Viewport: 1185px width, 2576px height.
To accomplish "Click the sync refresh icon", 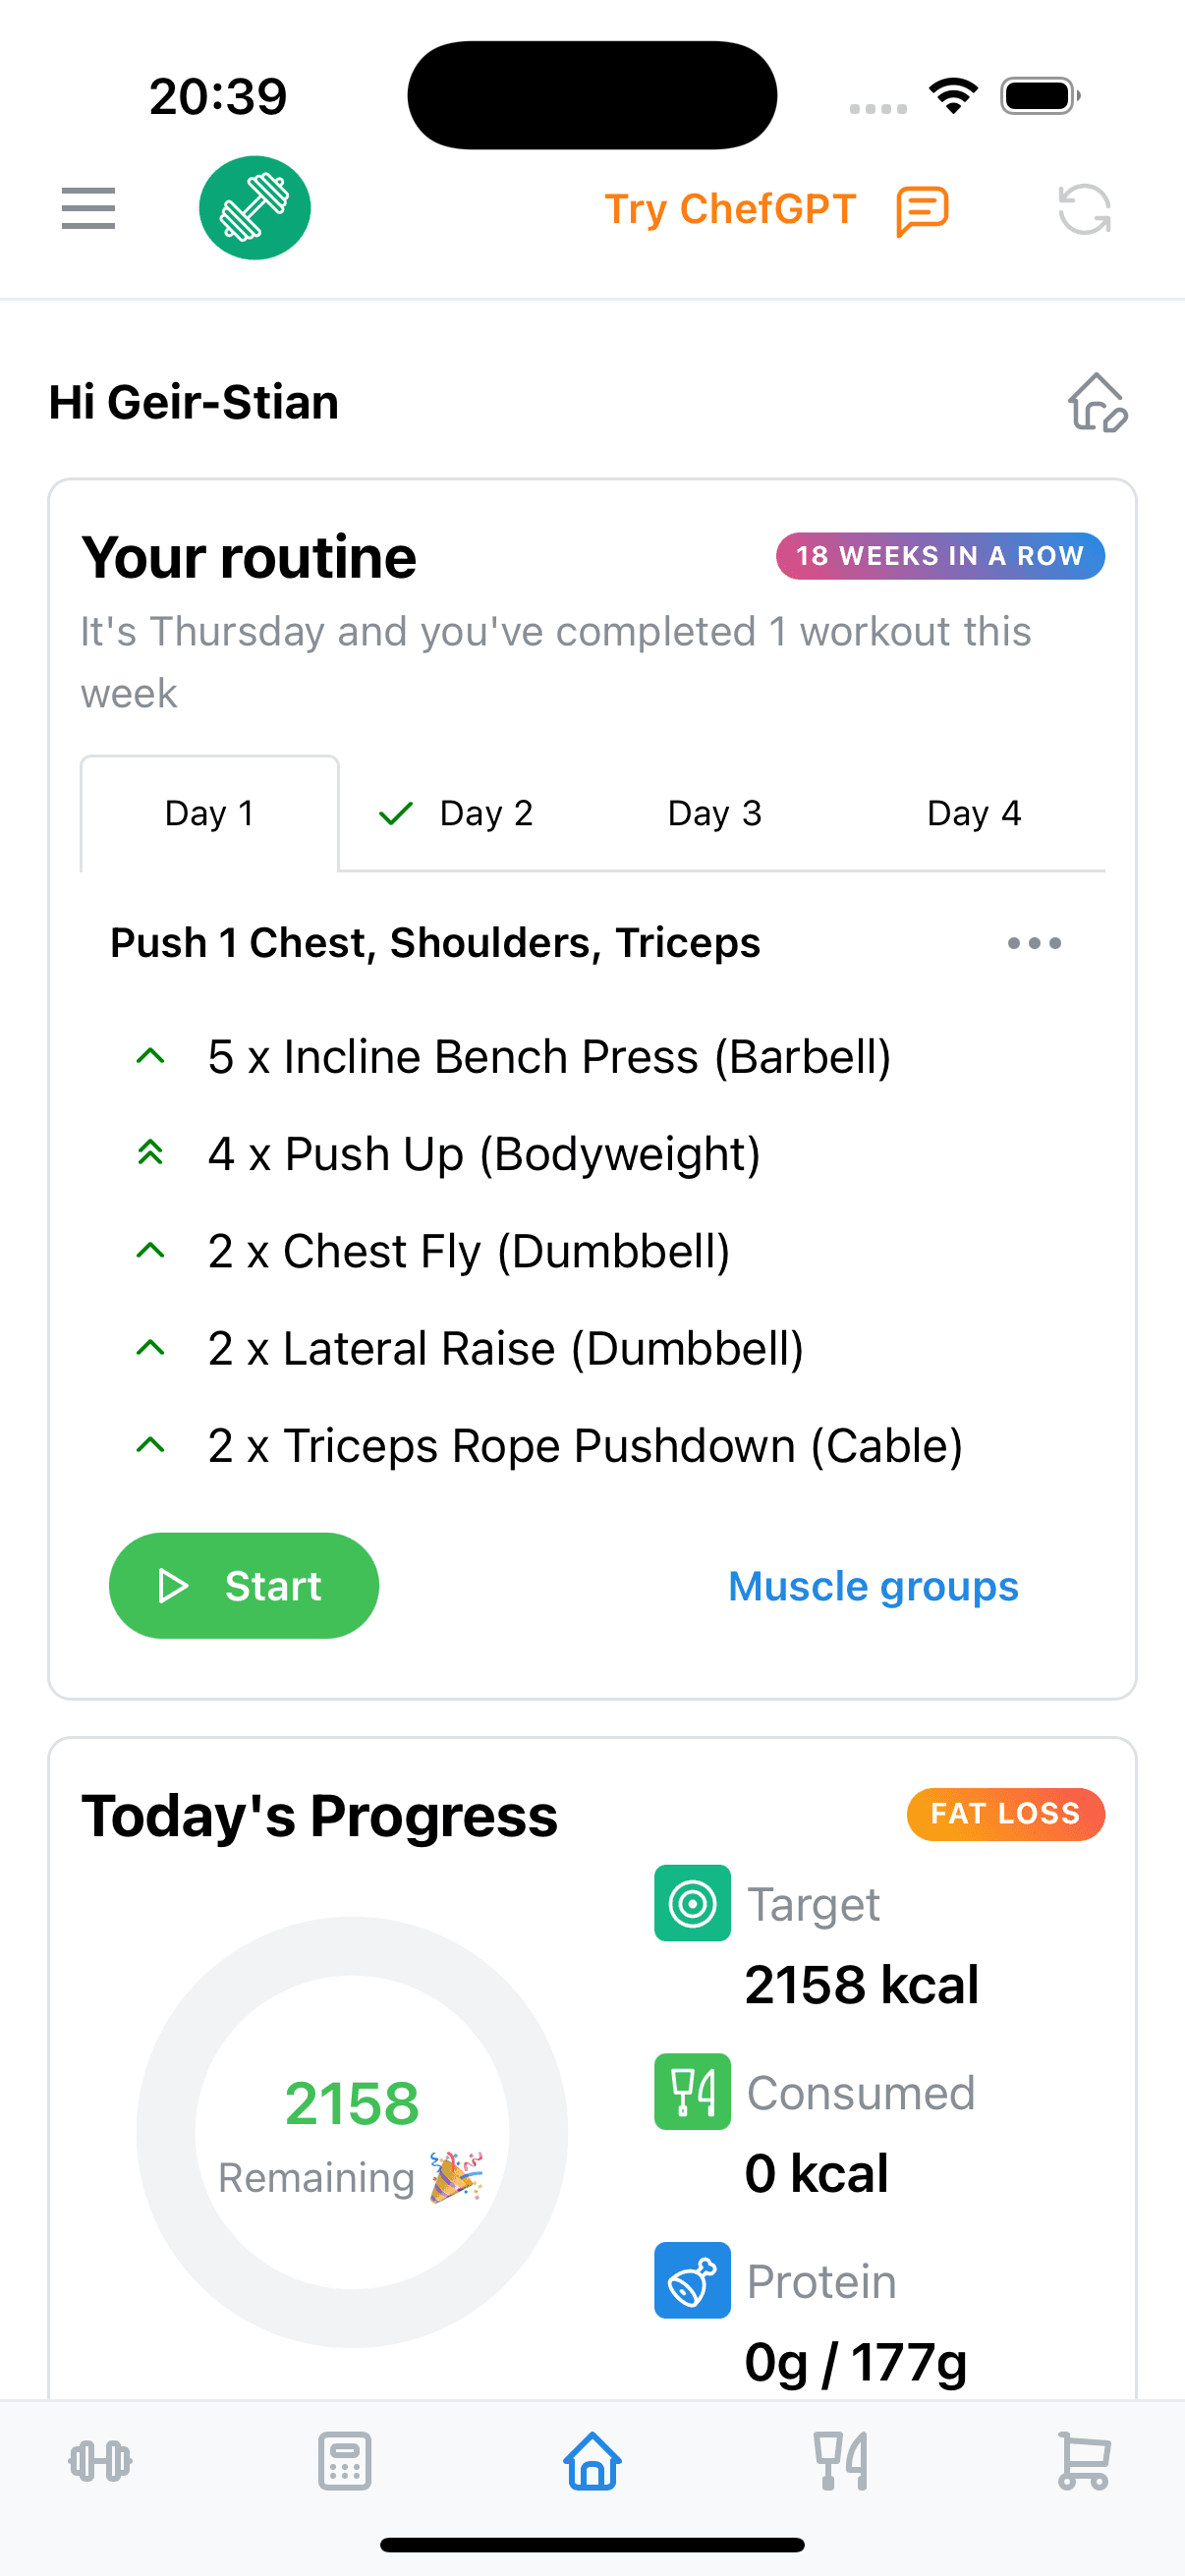I will (1086, 208).
